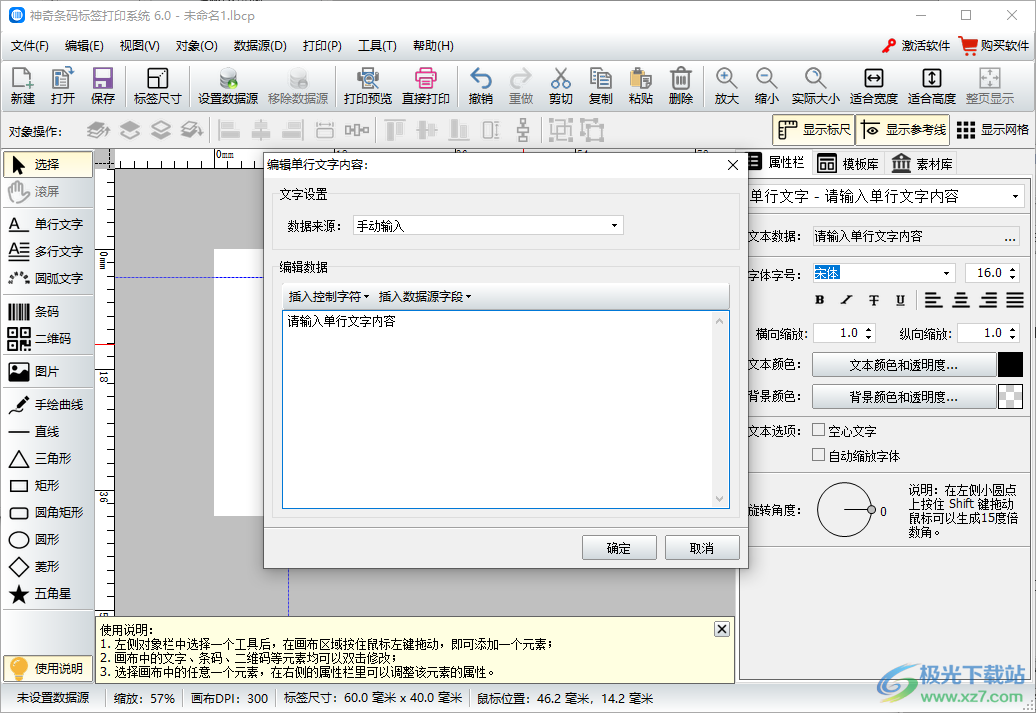This screenshot has width=1036, height=713.
Task: Open the 对象(O) menu
Action: click(x=196, y=46)
